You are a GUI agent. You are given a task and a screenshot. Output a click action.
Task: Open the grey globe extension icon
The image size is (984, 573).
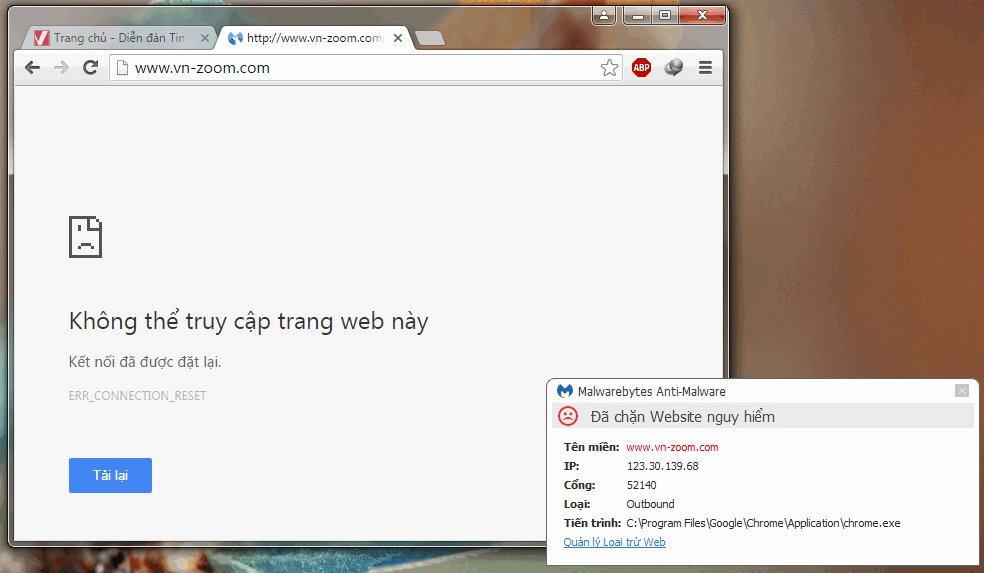click(x=673, y=68)
